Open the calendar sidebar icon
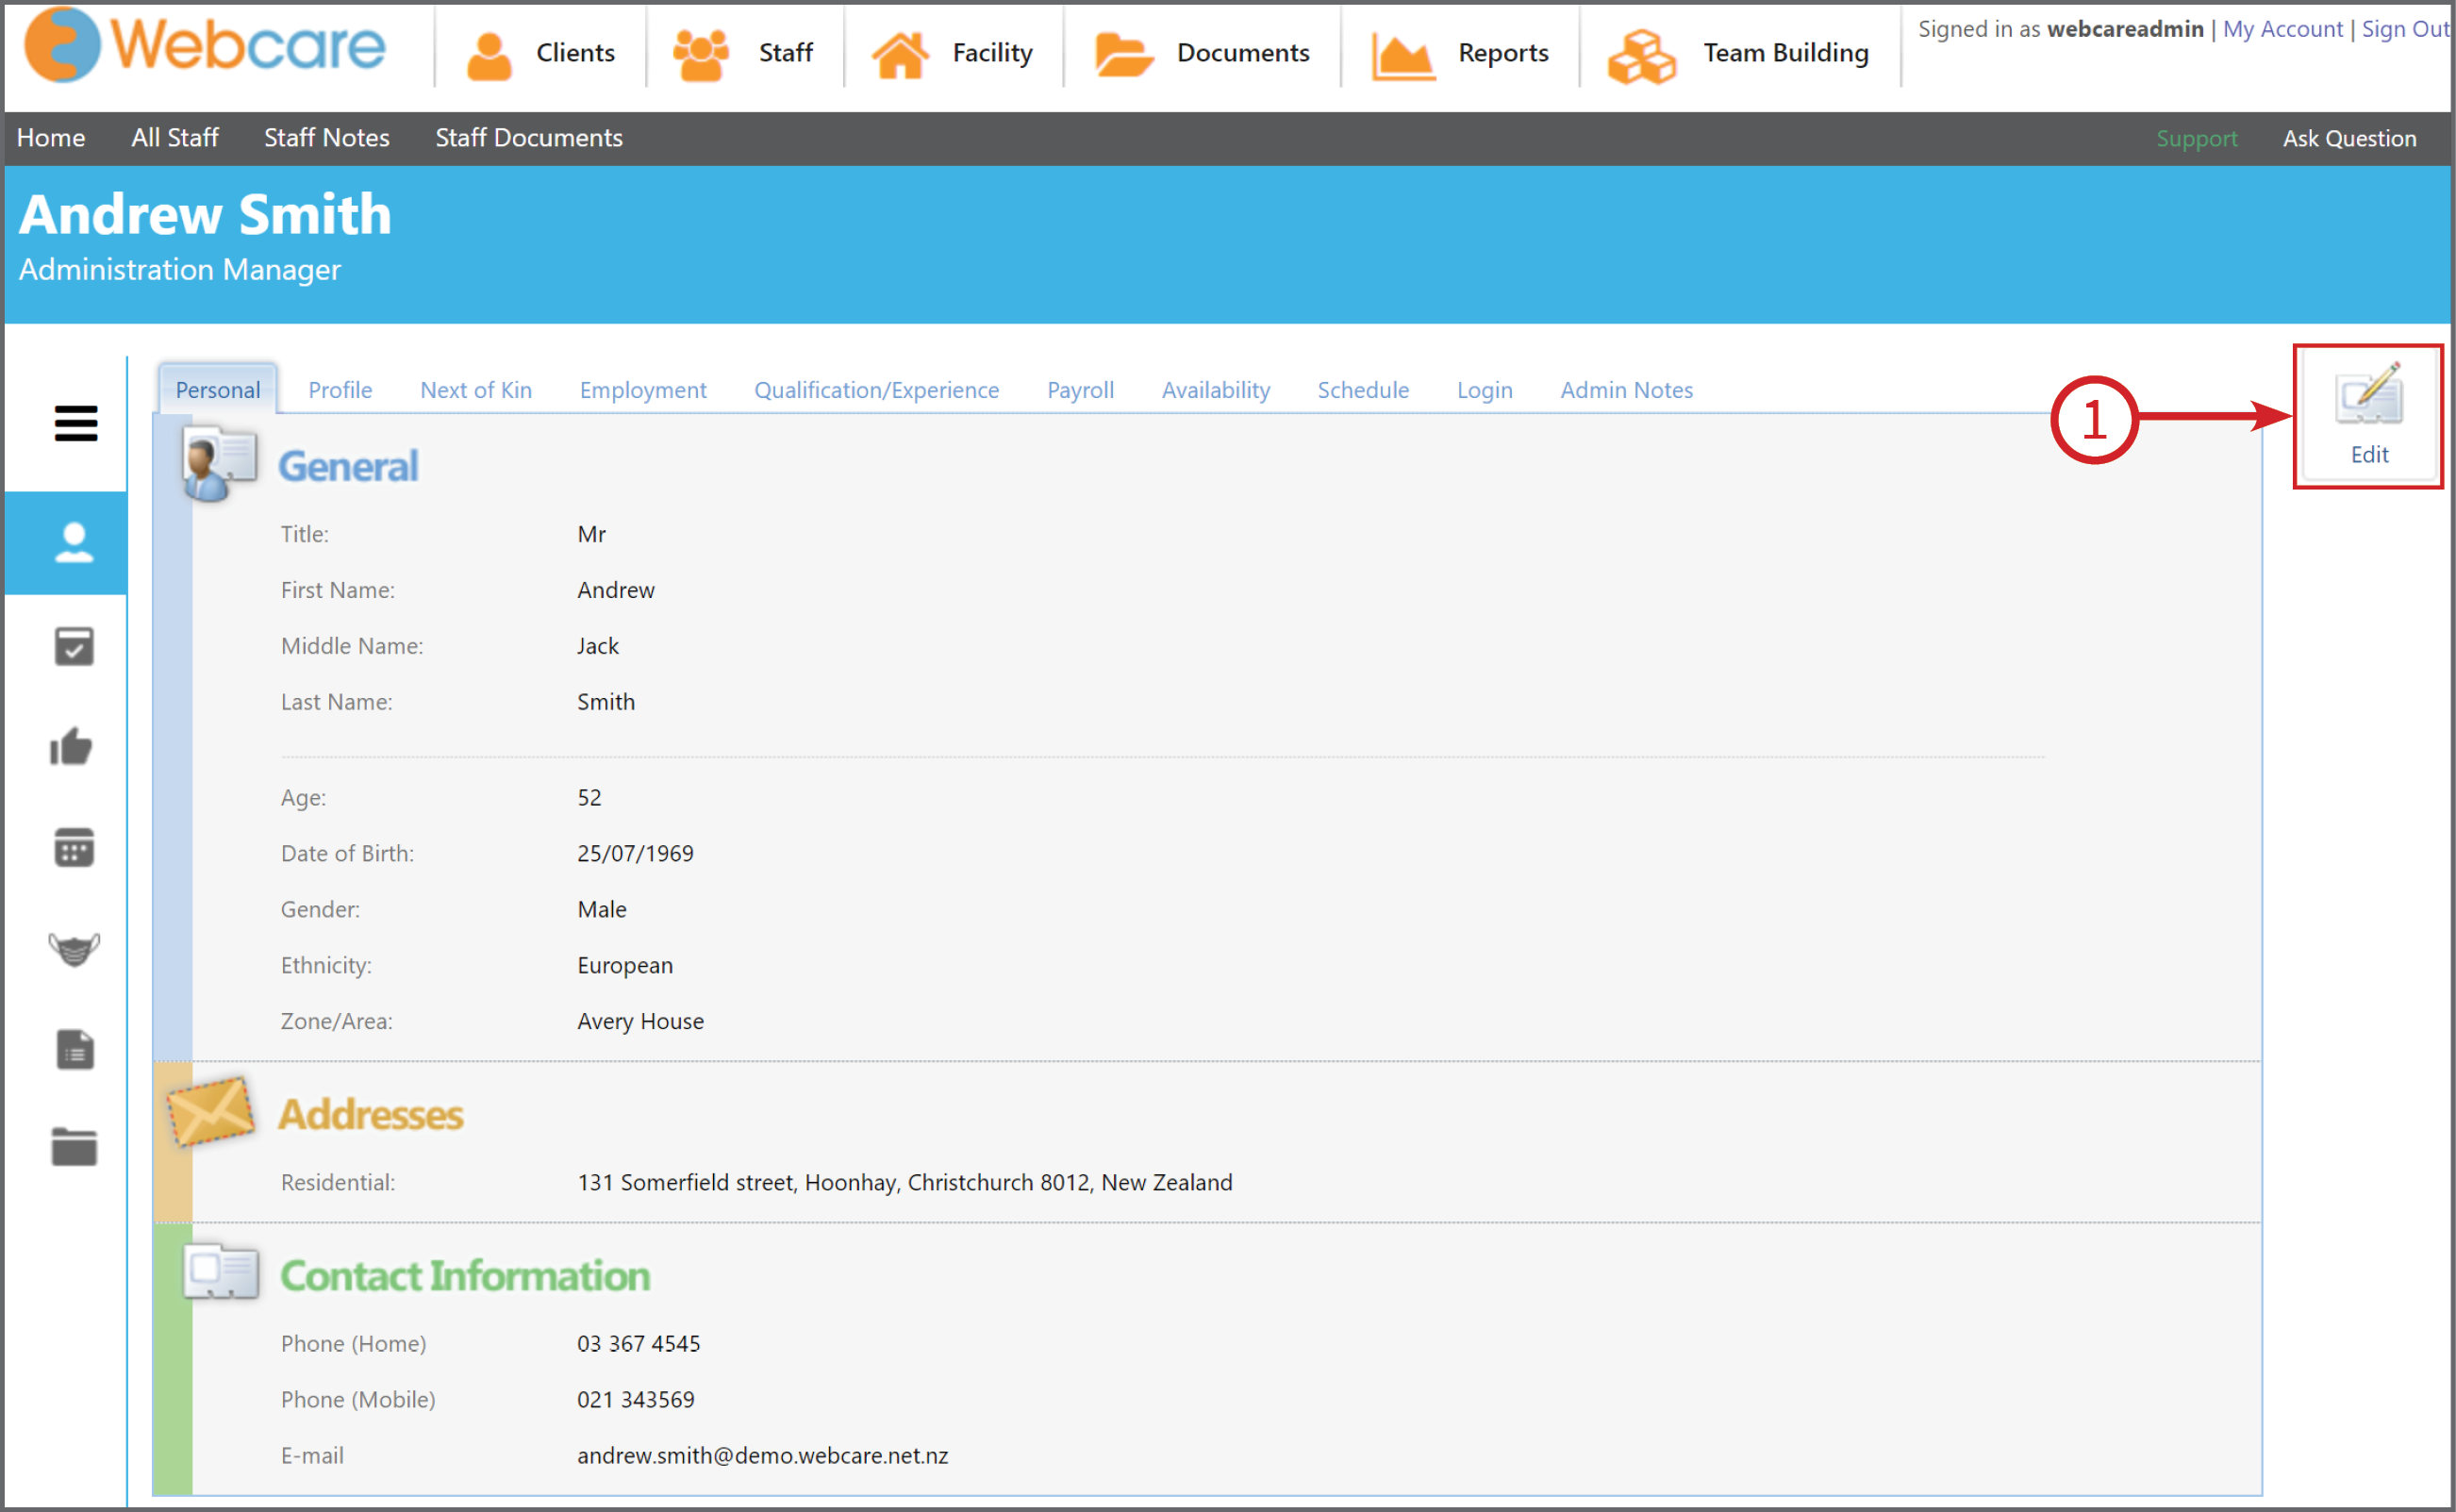 (x=74, y=847)
